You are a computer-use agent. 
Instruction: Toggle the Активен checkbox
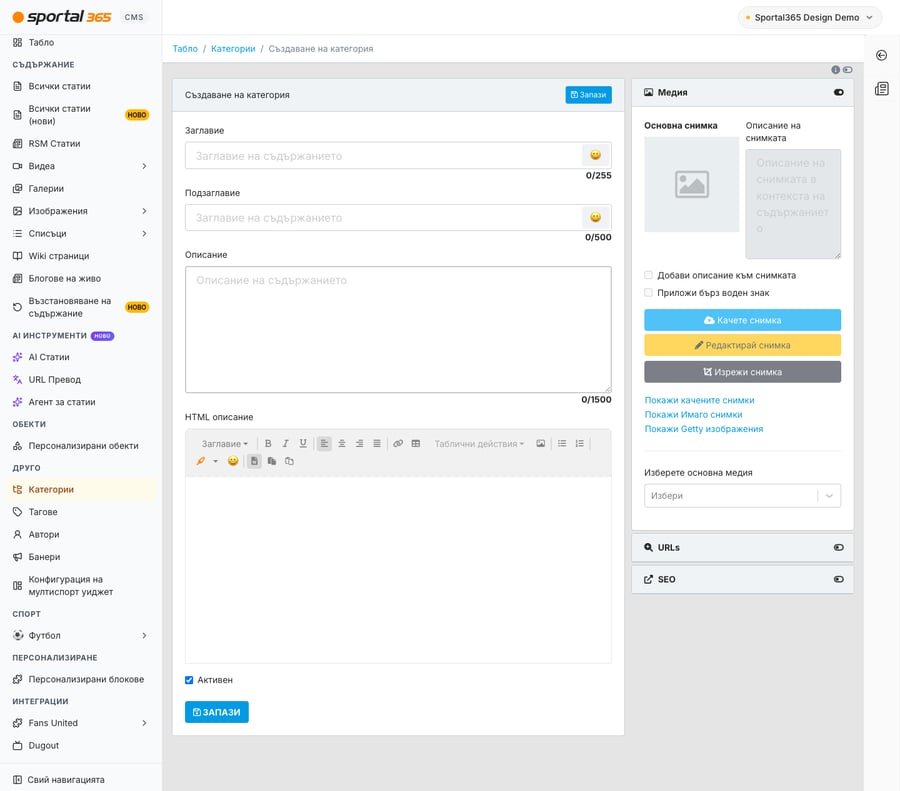click(189, 680)
